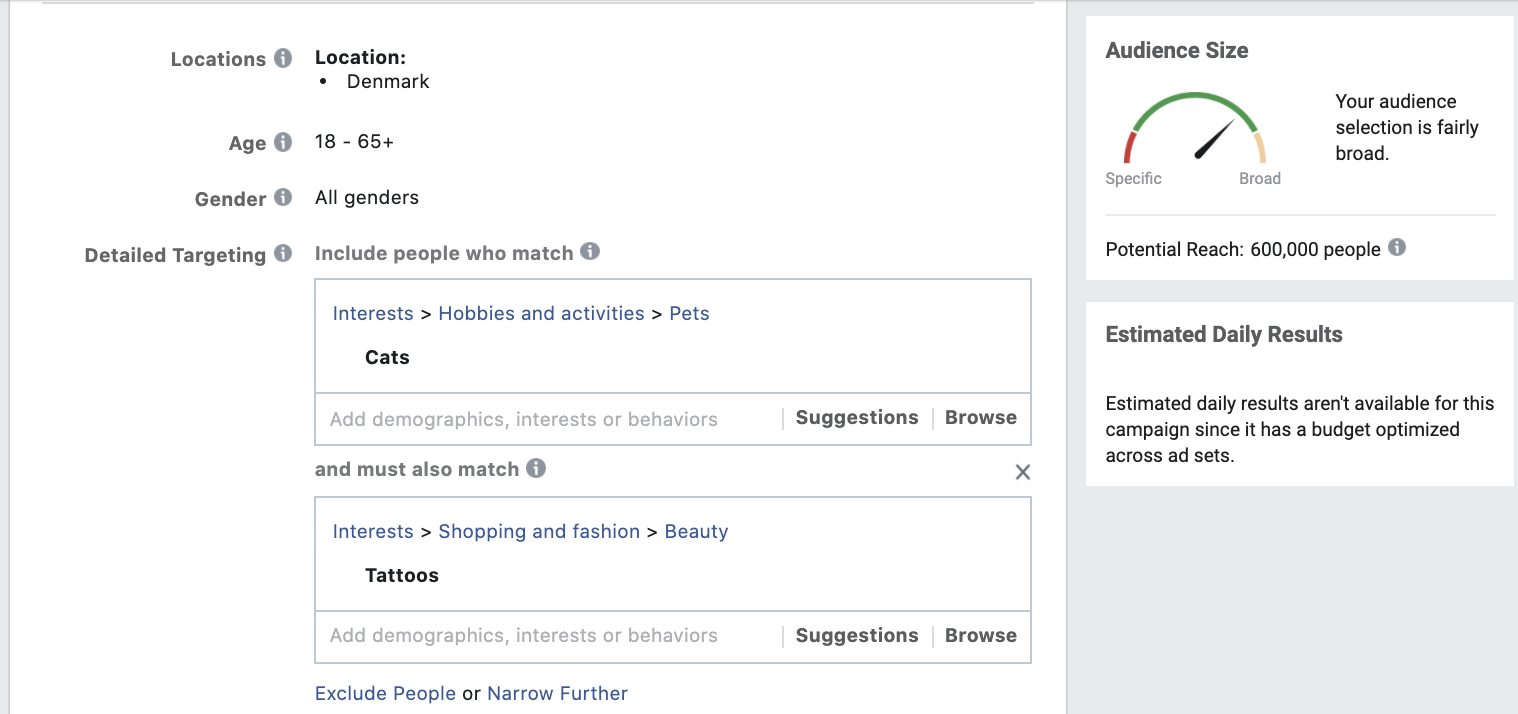Viewport: 1518px width, 714px height.
Task: Browse categories in the first targeting box
Action: coord(980,418)
